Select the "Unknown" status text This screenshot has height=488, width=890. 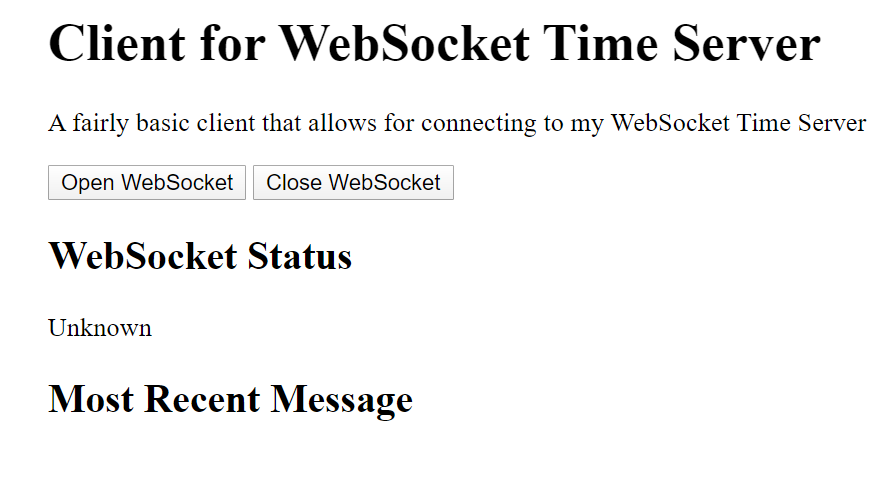coord(100,328)
